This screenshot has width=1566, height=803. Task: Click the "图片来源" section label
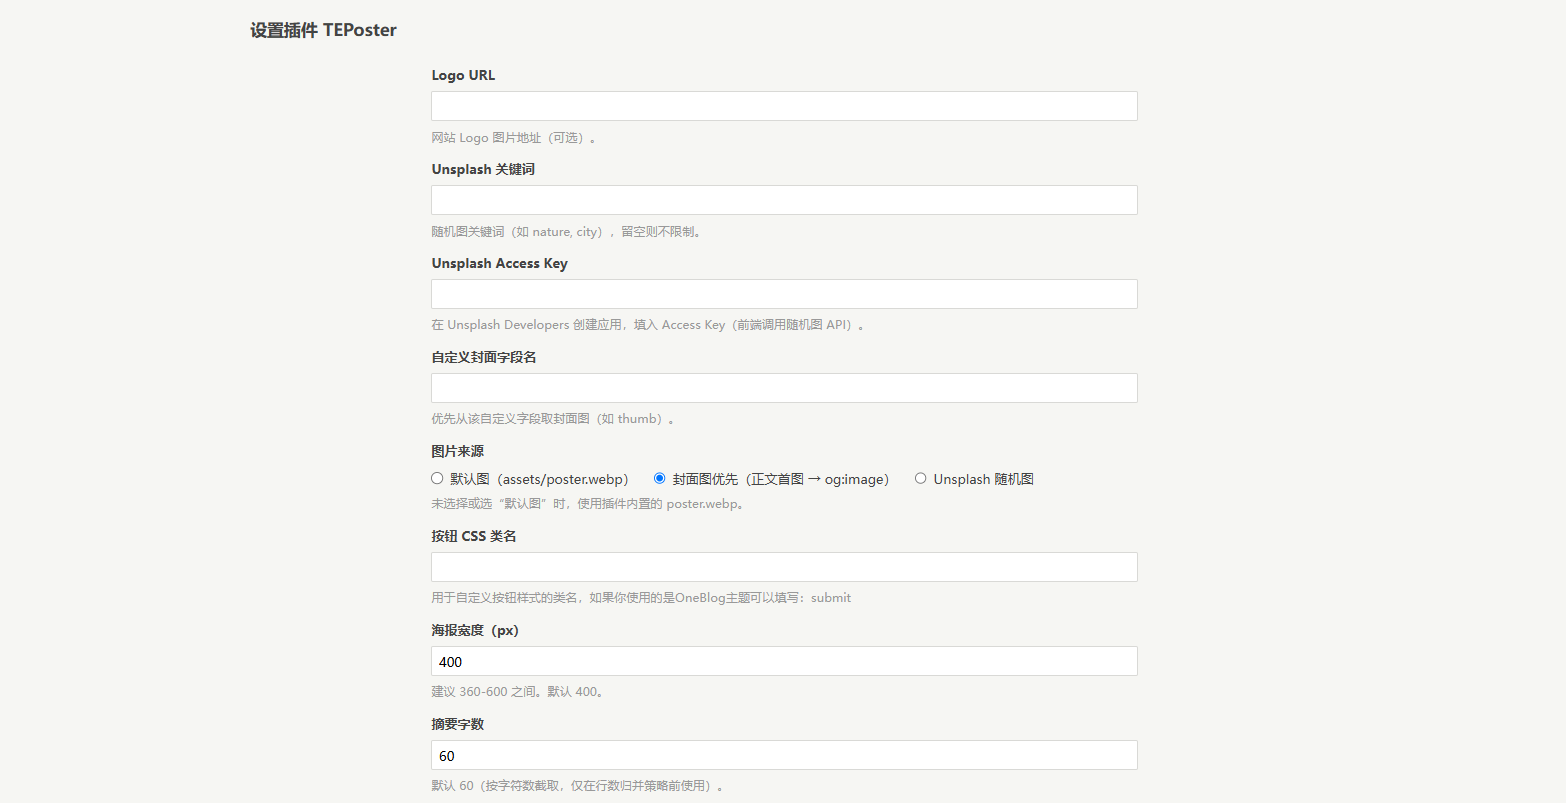pos(458,451)
